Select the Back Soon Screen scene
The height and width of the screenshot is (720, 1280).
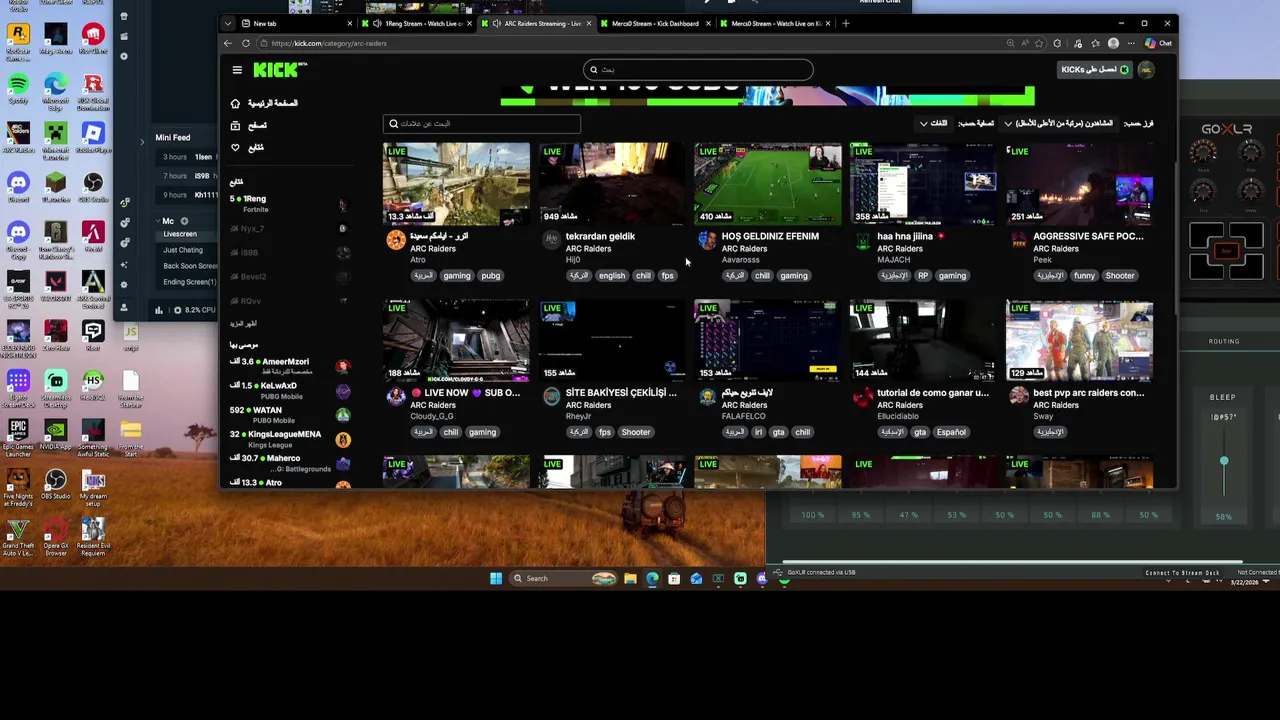tap(190, 266)
